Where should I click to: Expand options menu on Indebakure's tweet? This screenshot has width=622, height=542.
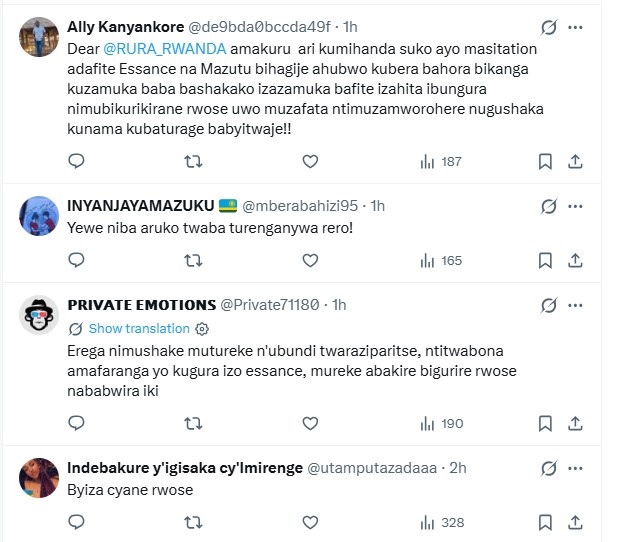coord(577,468)
